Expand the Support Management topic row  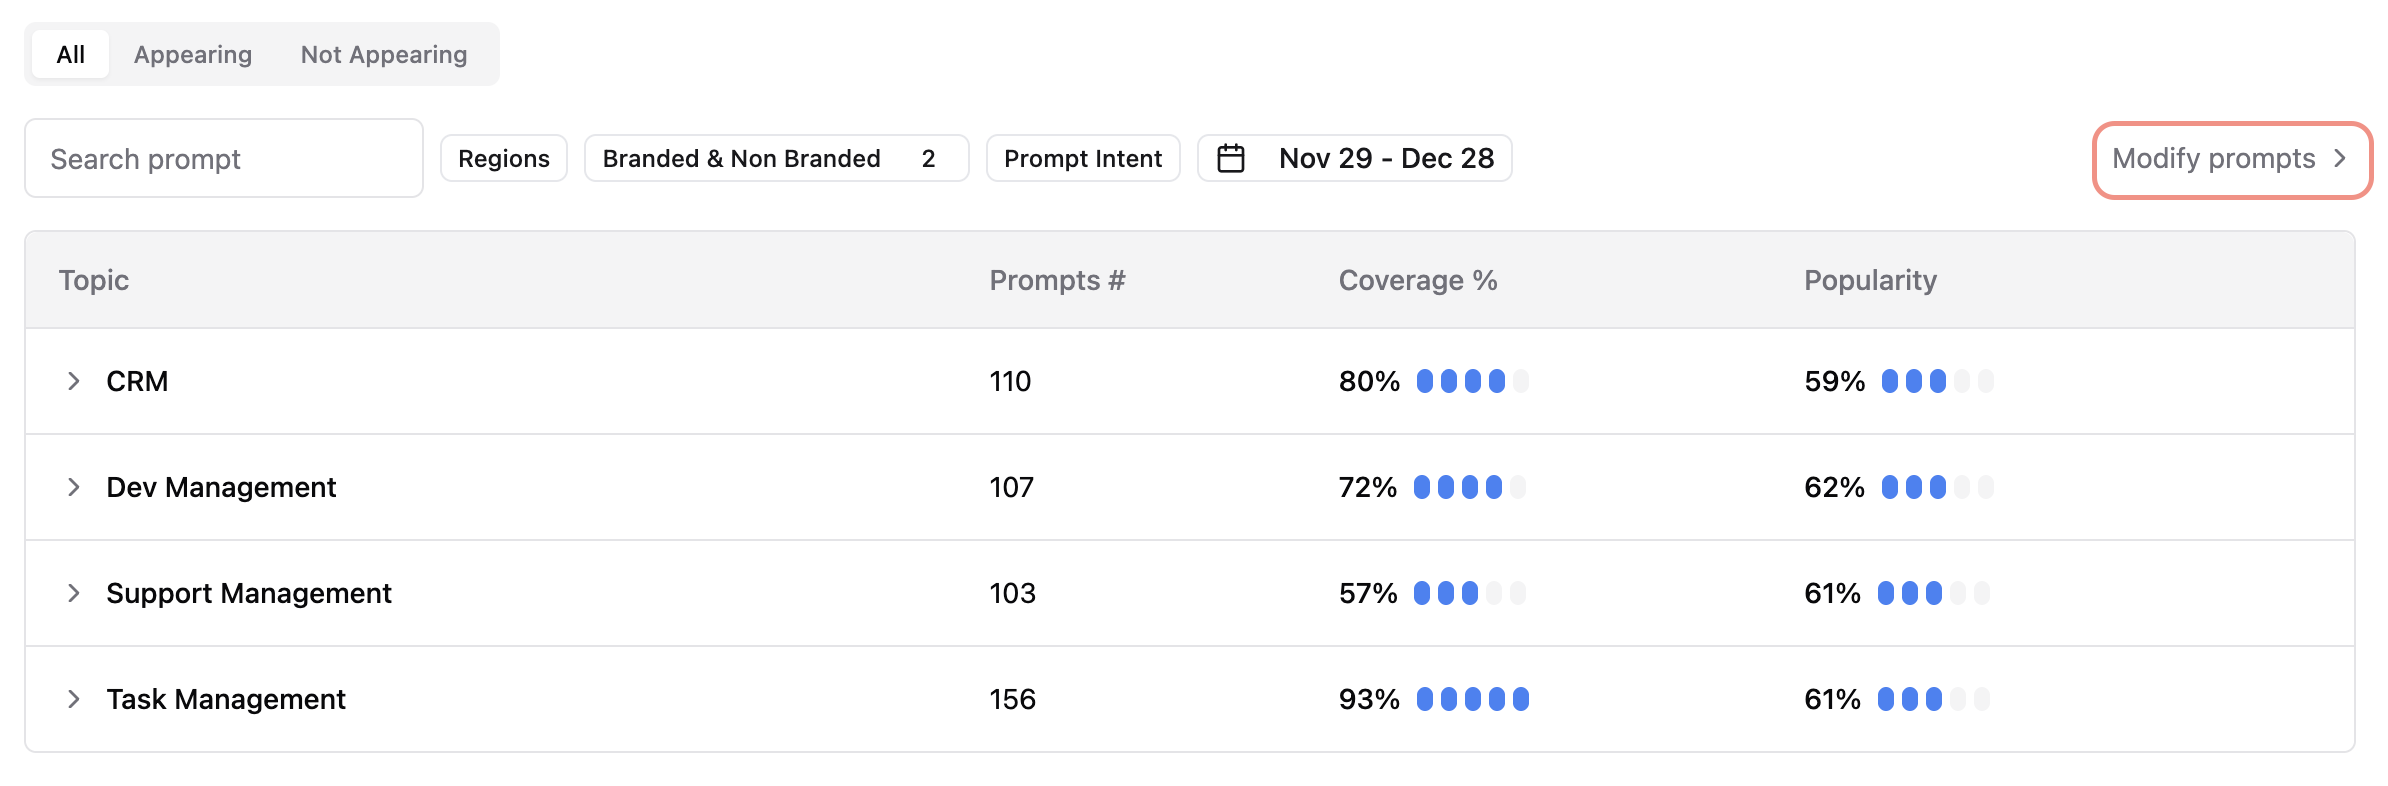click(x=73, y=593)
